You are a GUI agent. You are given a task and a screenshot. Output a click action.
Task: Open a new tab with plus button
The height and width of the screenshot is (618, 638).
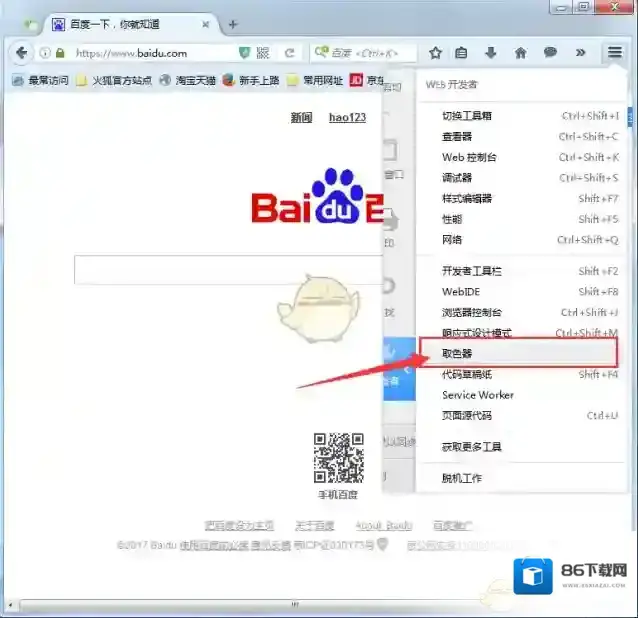[x=233, y=25]
